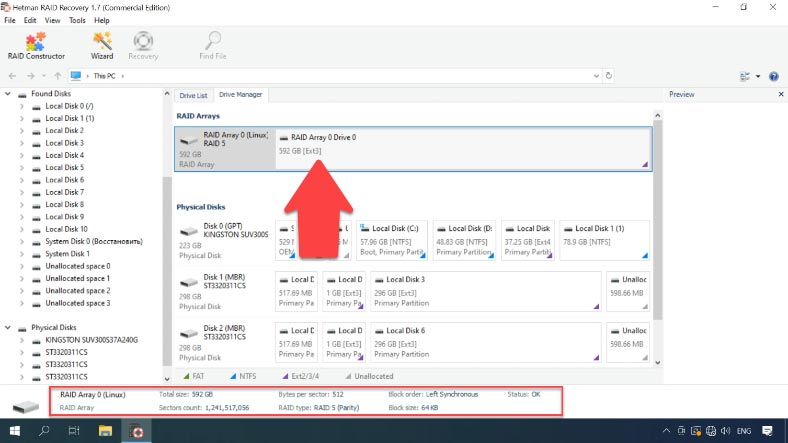Collapse the Found Disks tree node

coord(8,93)
